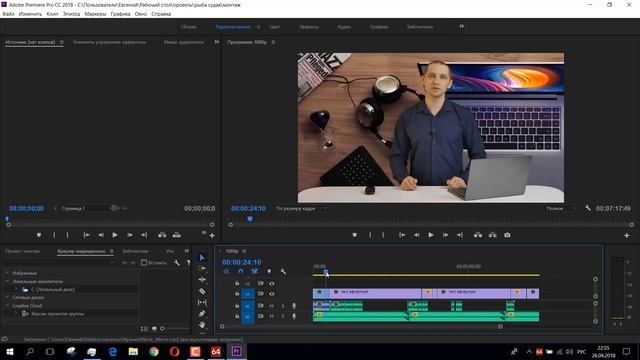Click the Extract button in Program monitor
This screenshot has height=360, width=640.
click(x=493, y=235)
